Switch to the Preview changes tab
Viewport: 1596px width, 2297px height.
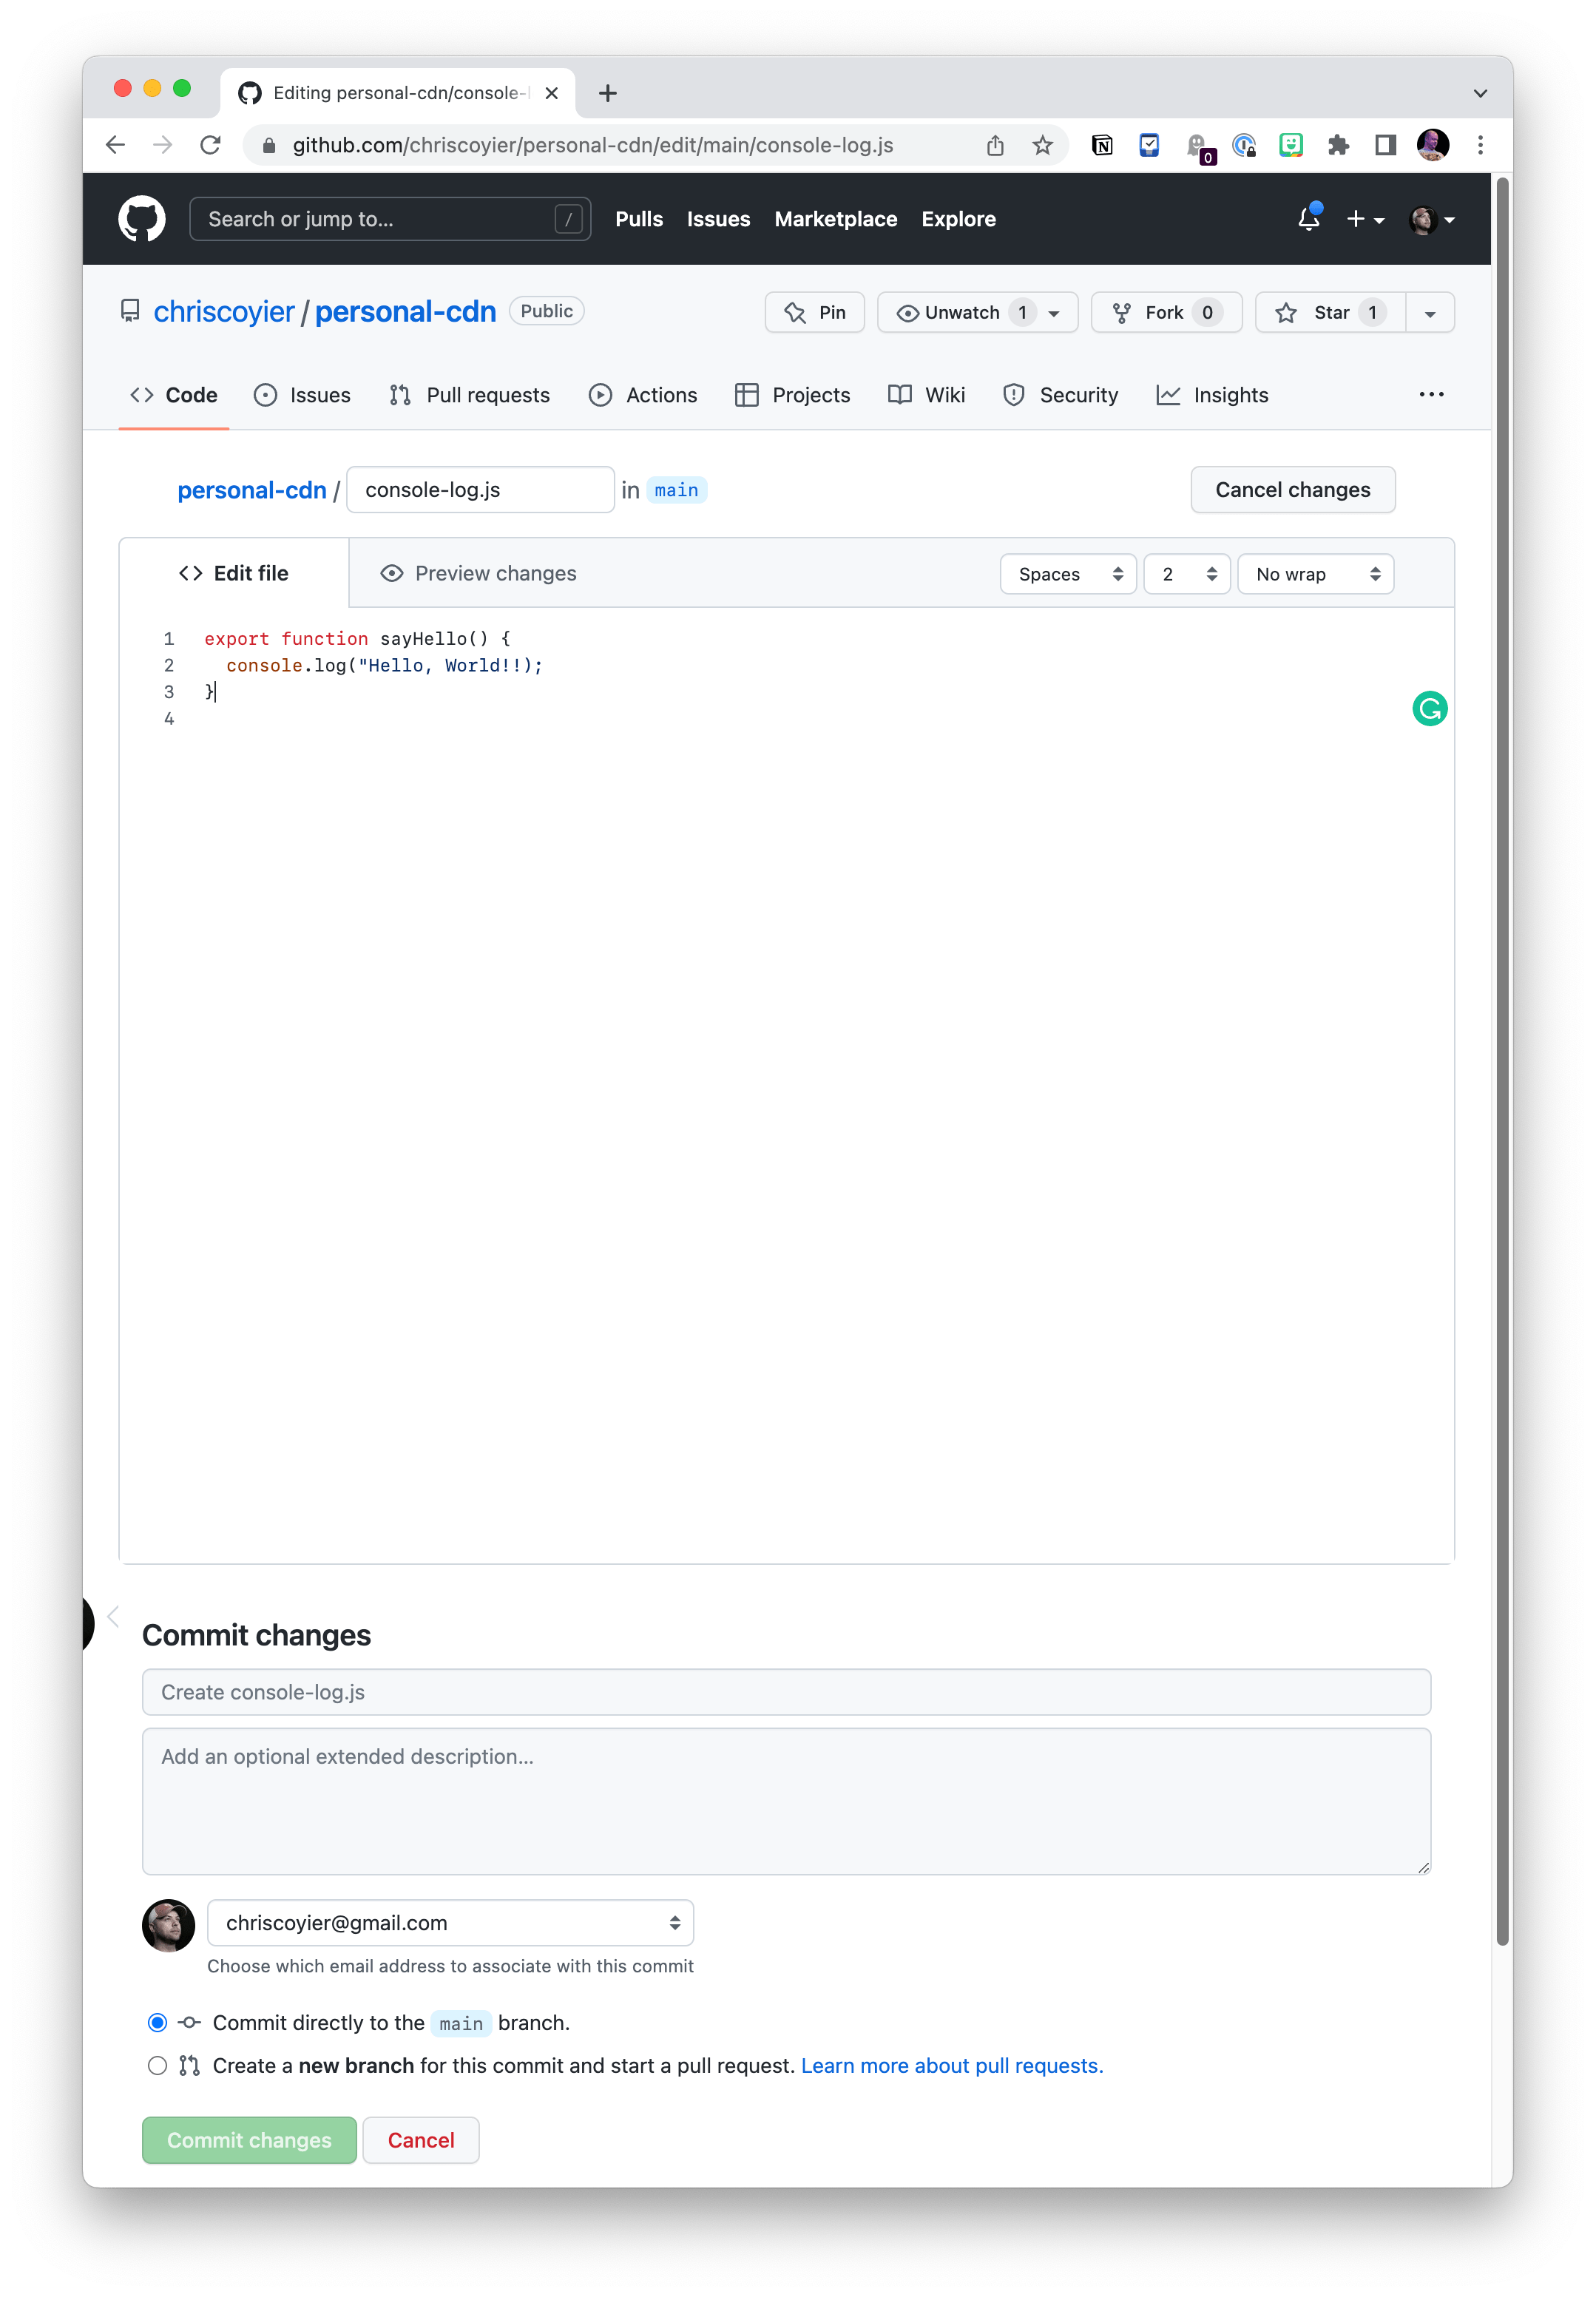478,574
